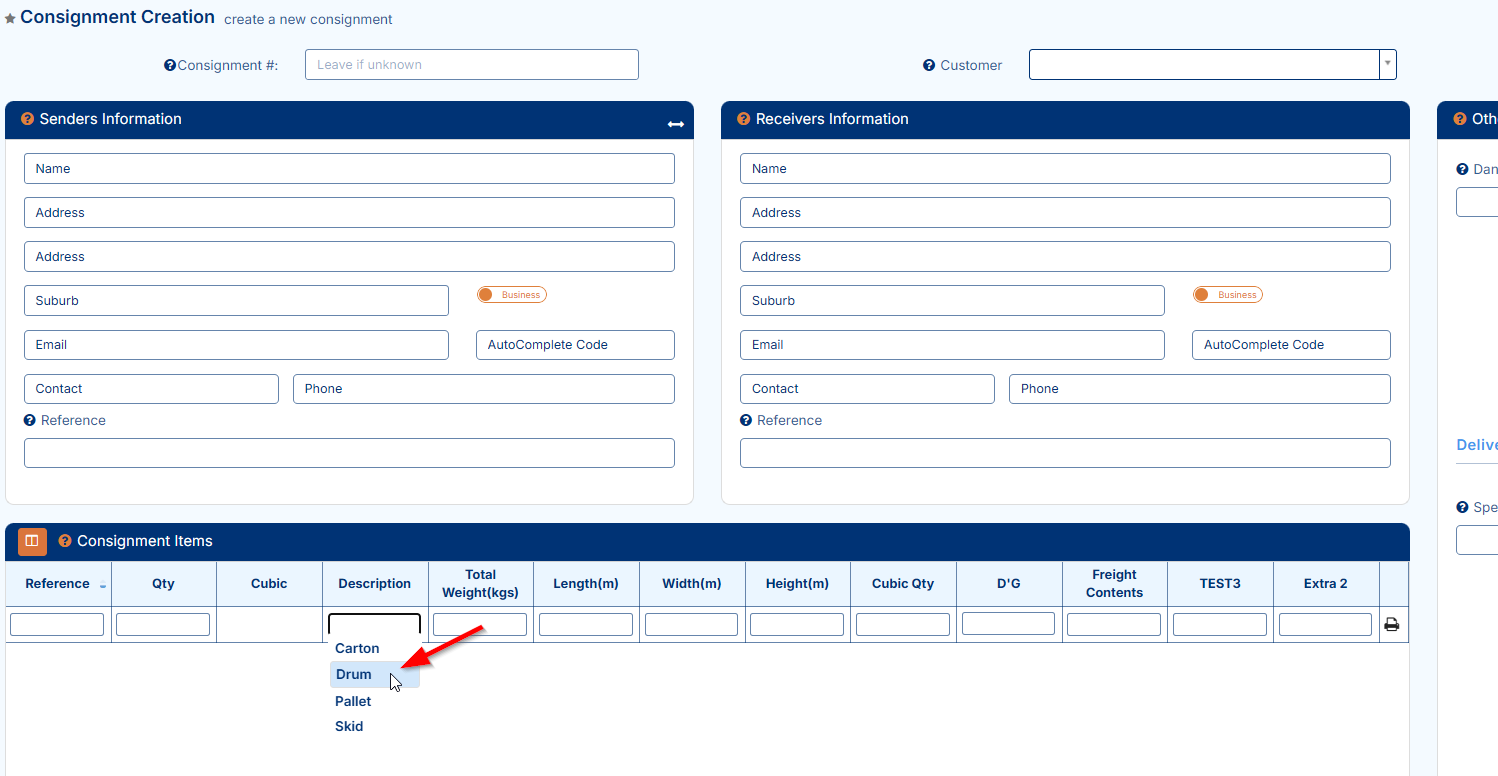Click the orange column layout icon beside Consignment Items

pos(32,541)
